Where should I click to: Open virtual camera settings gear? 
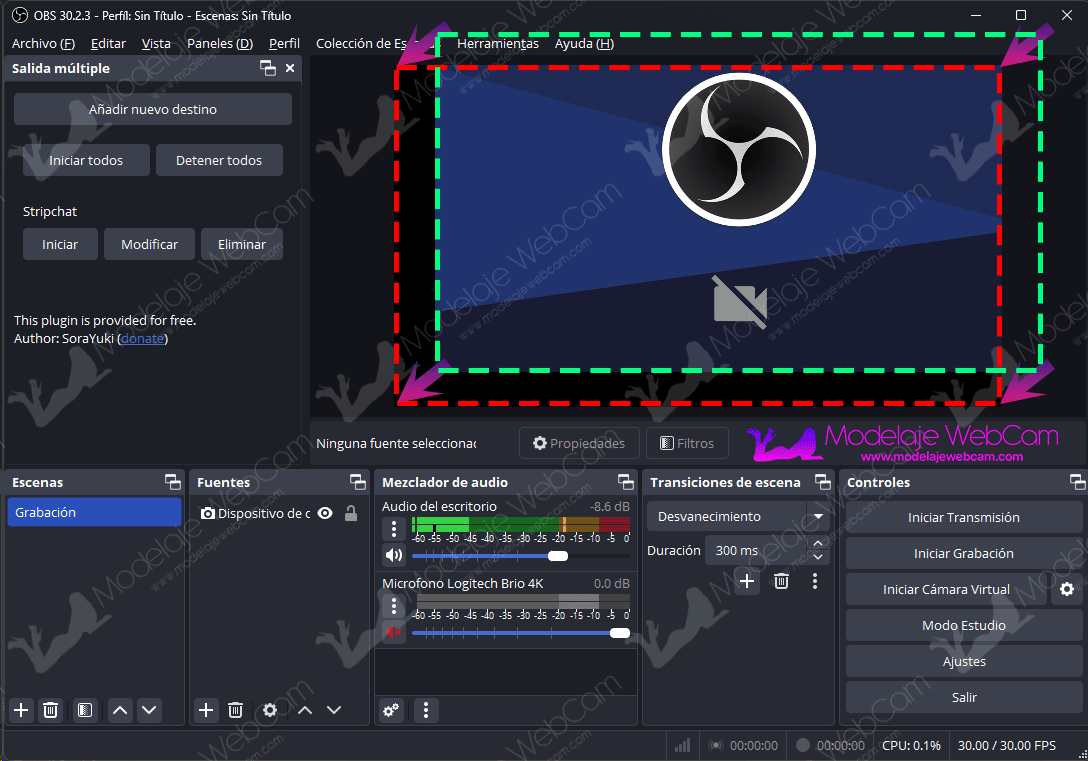[x=1067, y=589]
